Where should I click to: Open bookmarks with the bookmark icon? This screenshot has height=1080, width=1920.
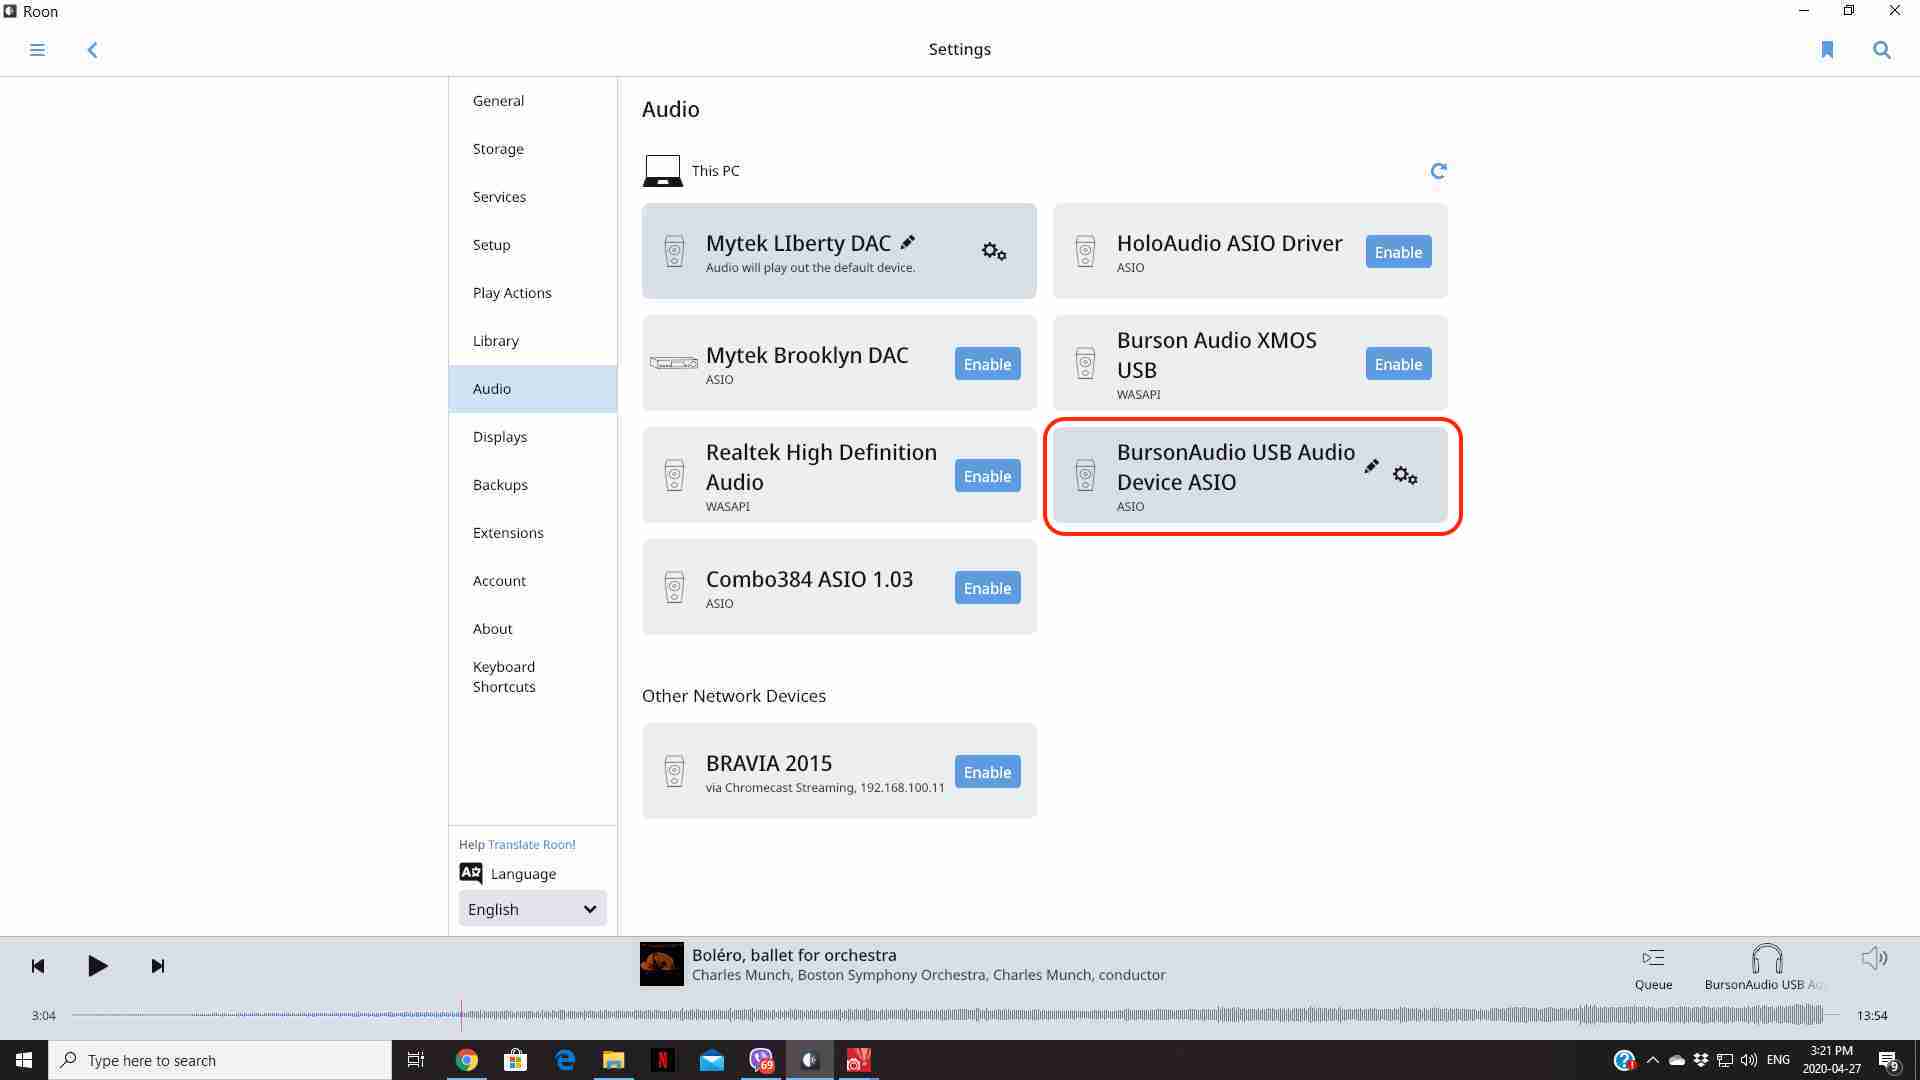[x=1827, y=49]
